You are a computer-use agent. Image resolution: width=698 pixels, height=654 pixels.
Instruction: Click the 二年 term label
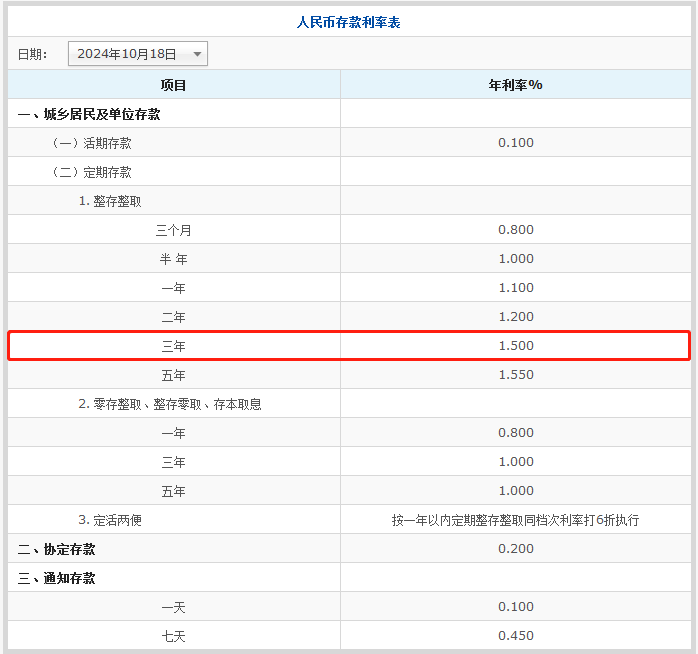(x=174, y=317)
